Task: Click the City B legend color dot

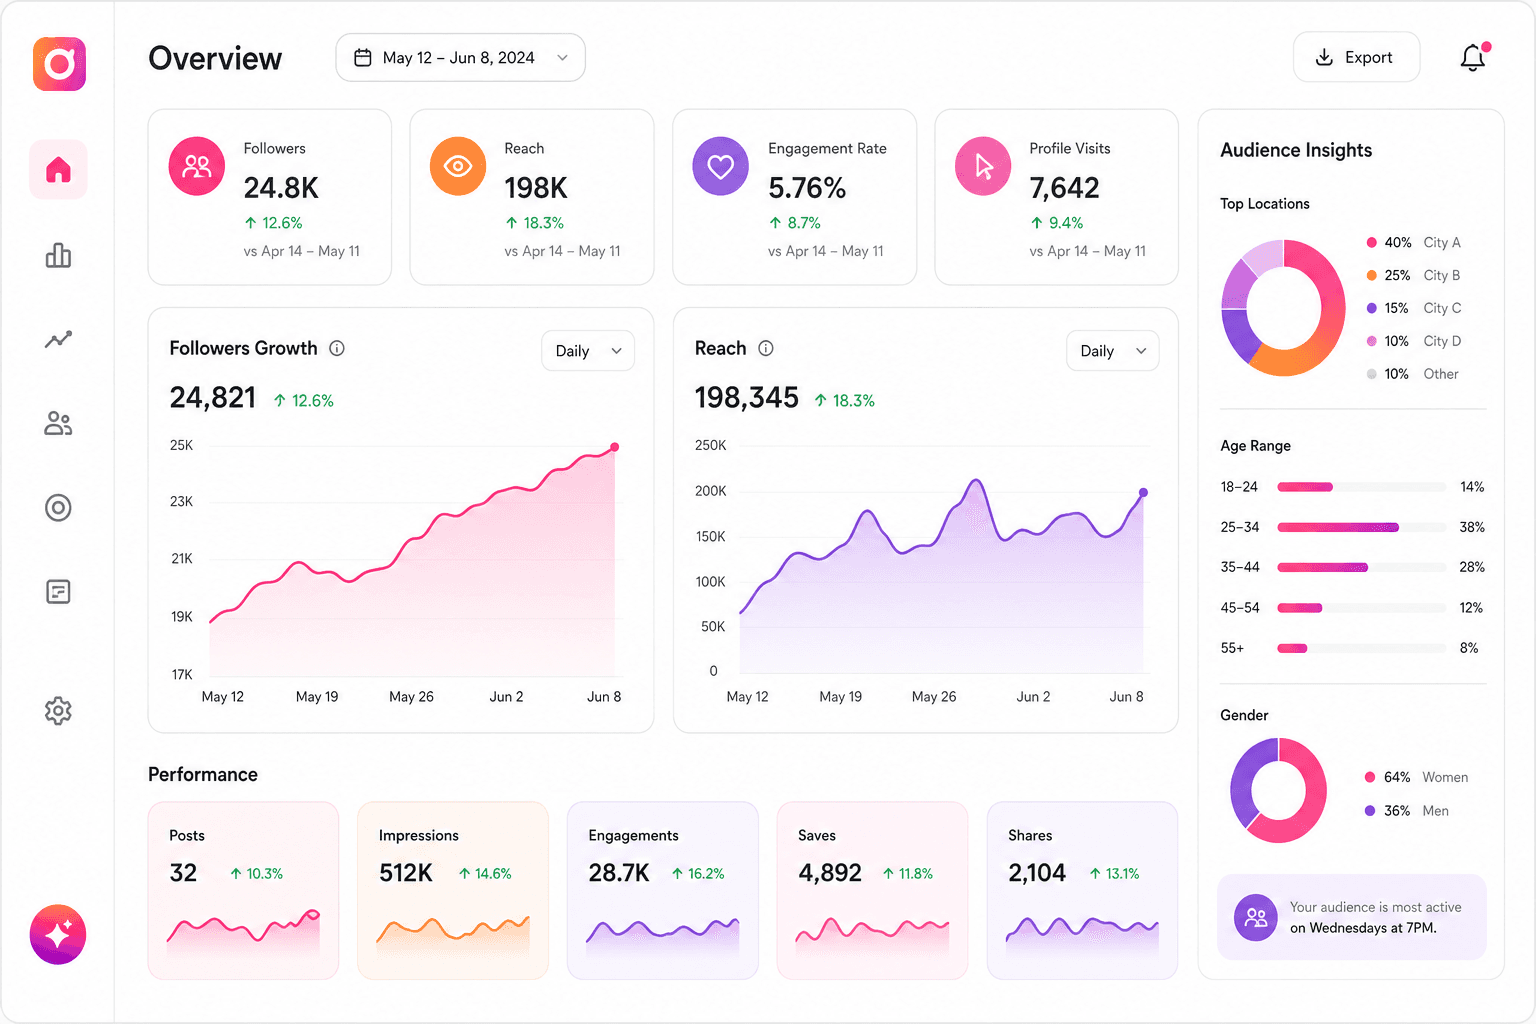Action: [x=1372, y=276]
